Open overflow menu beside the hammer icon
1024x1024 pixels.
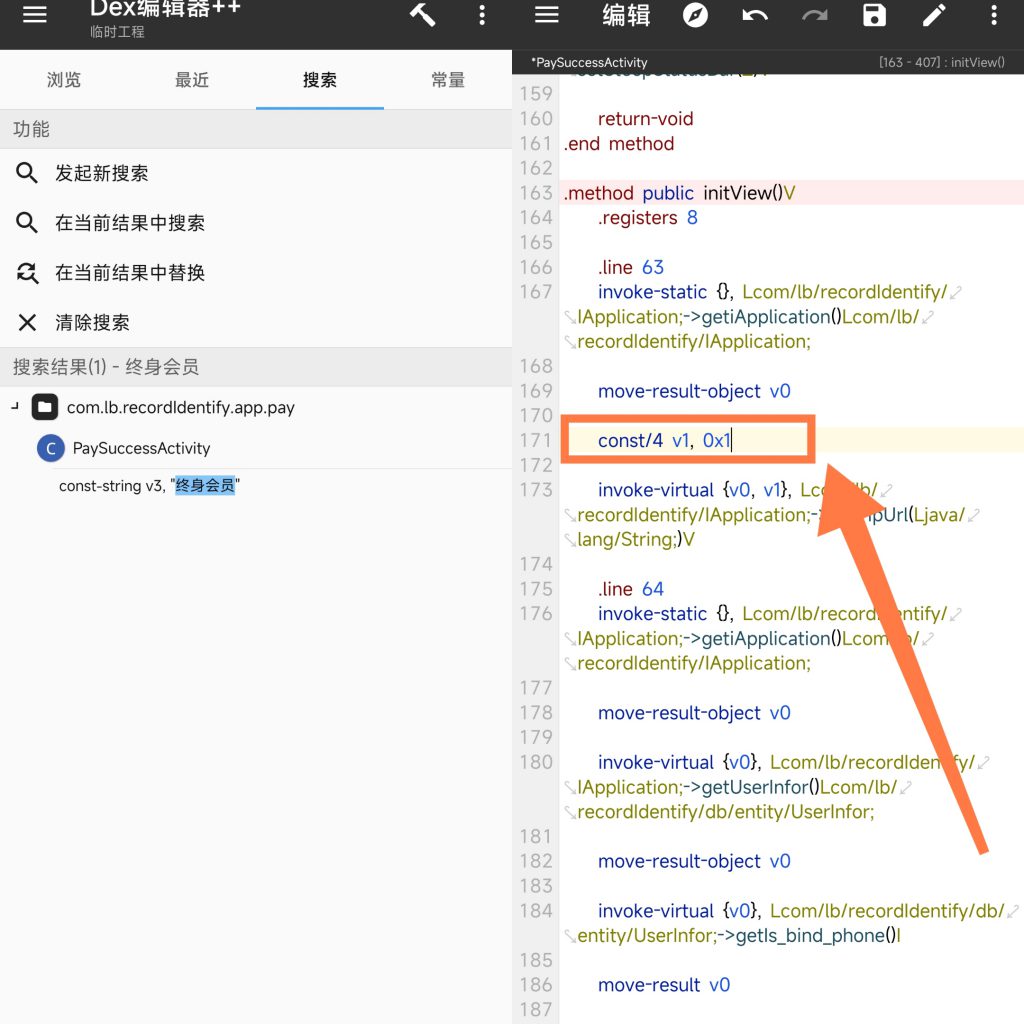(481, 14)
